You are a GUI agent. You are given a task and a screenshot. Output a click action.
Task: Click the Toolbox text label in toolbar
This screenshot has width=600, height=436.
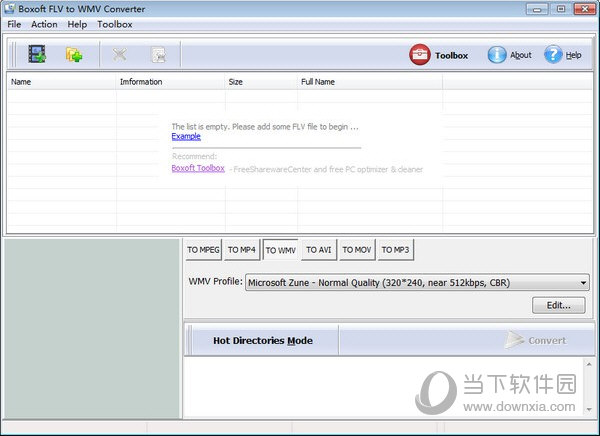452,56
